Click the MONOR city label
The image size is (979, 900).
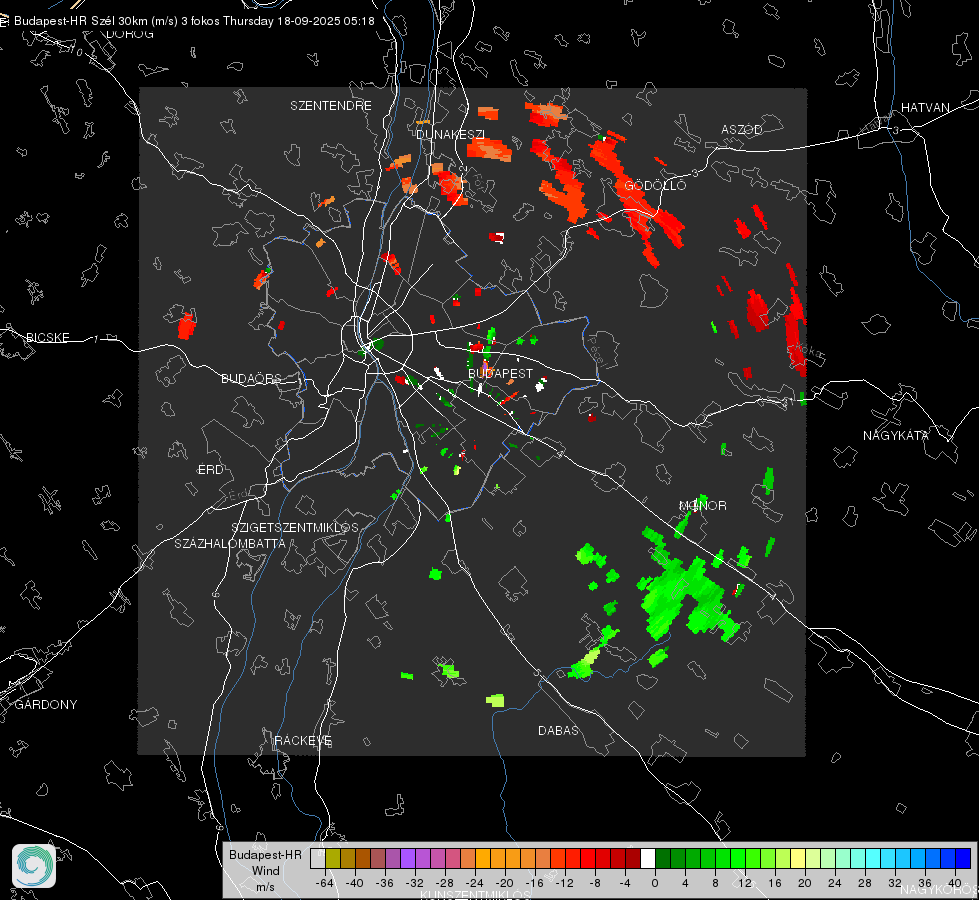[702, 505]
